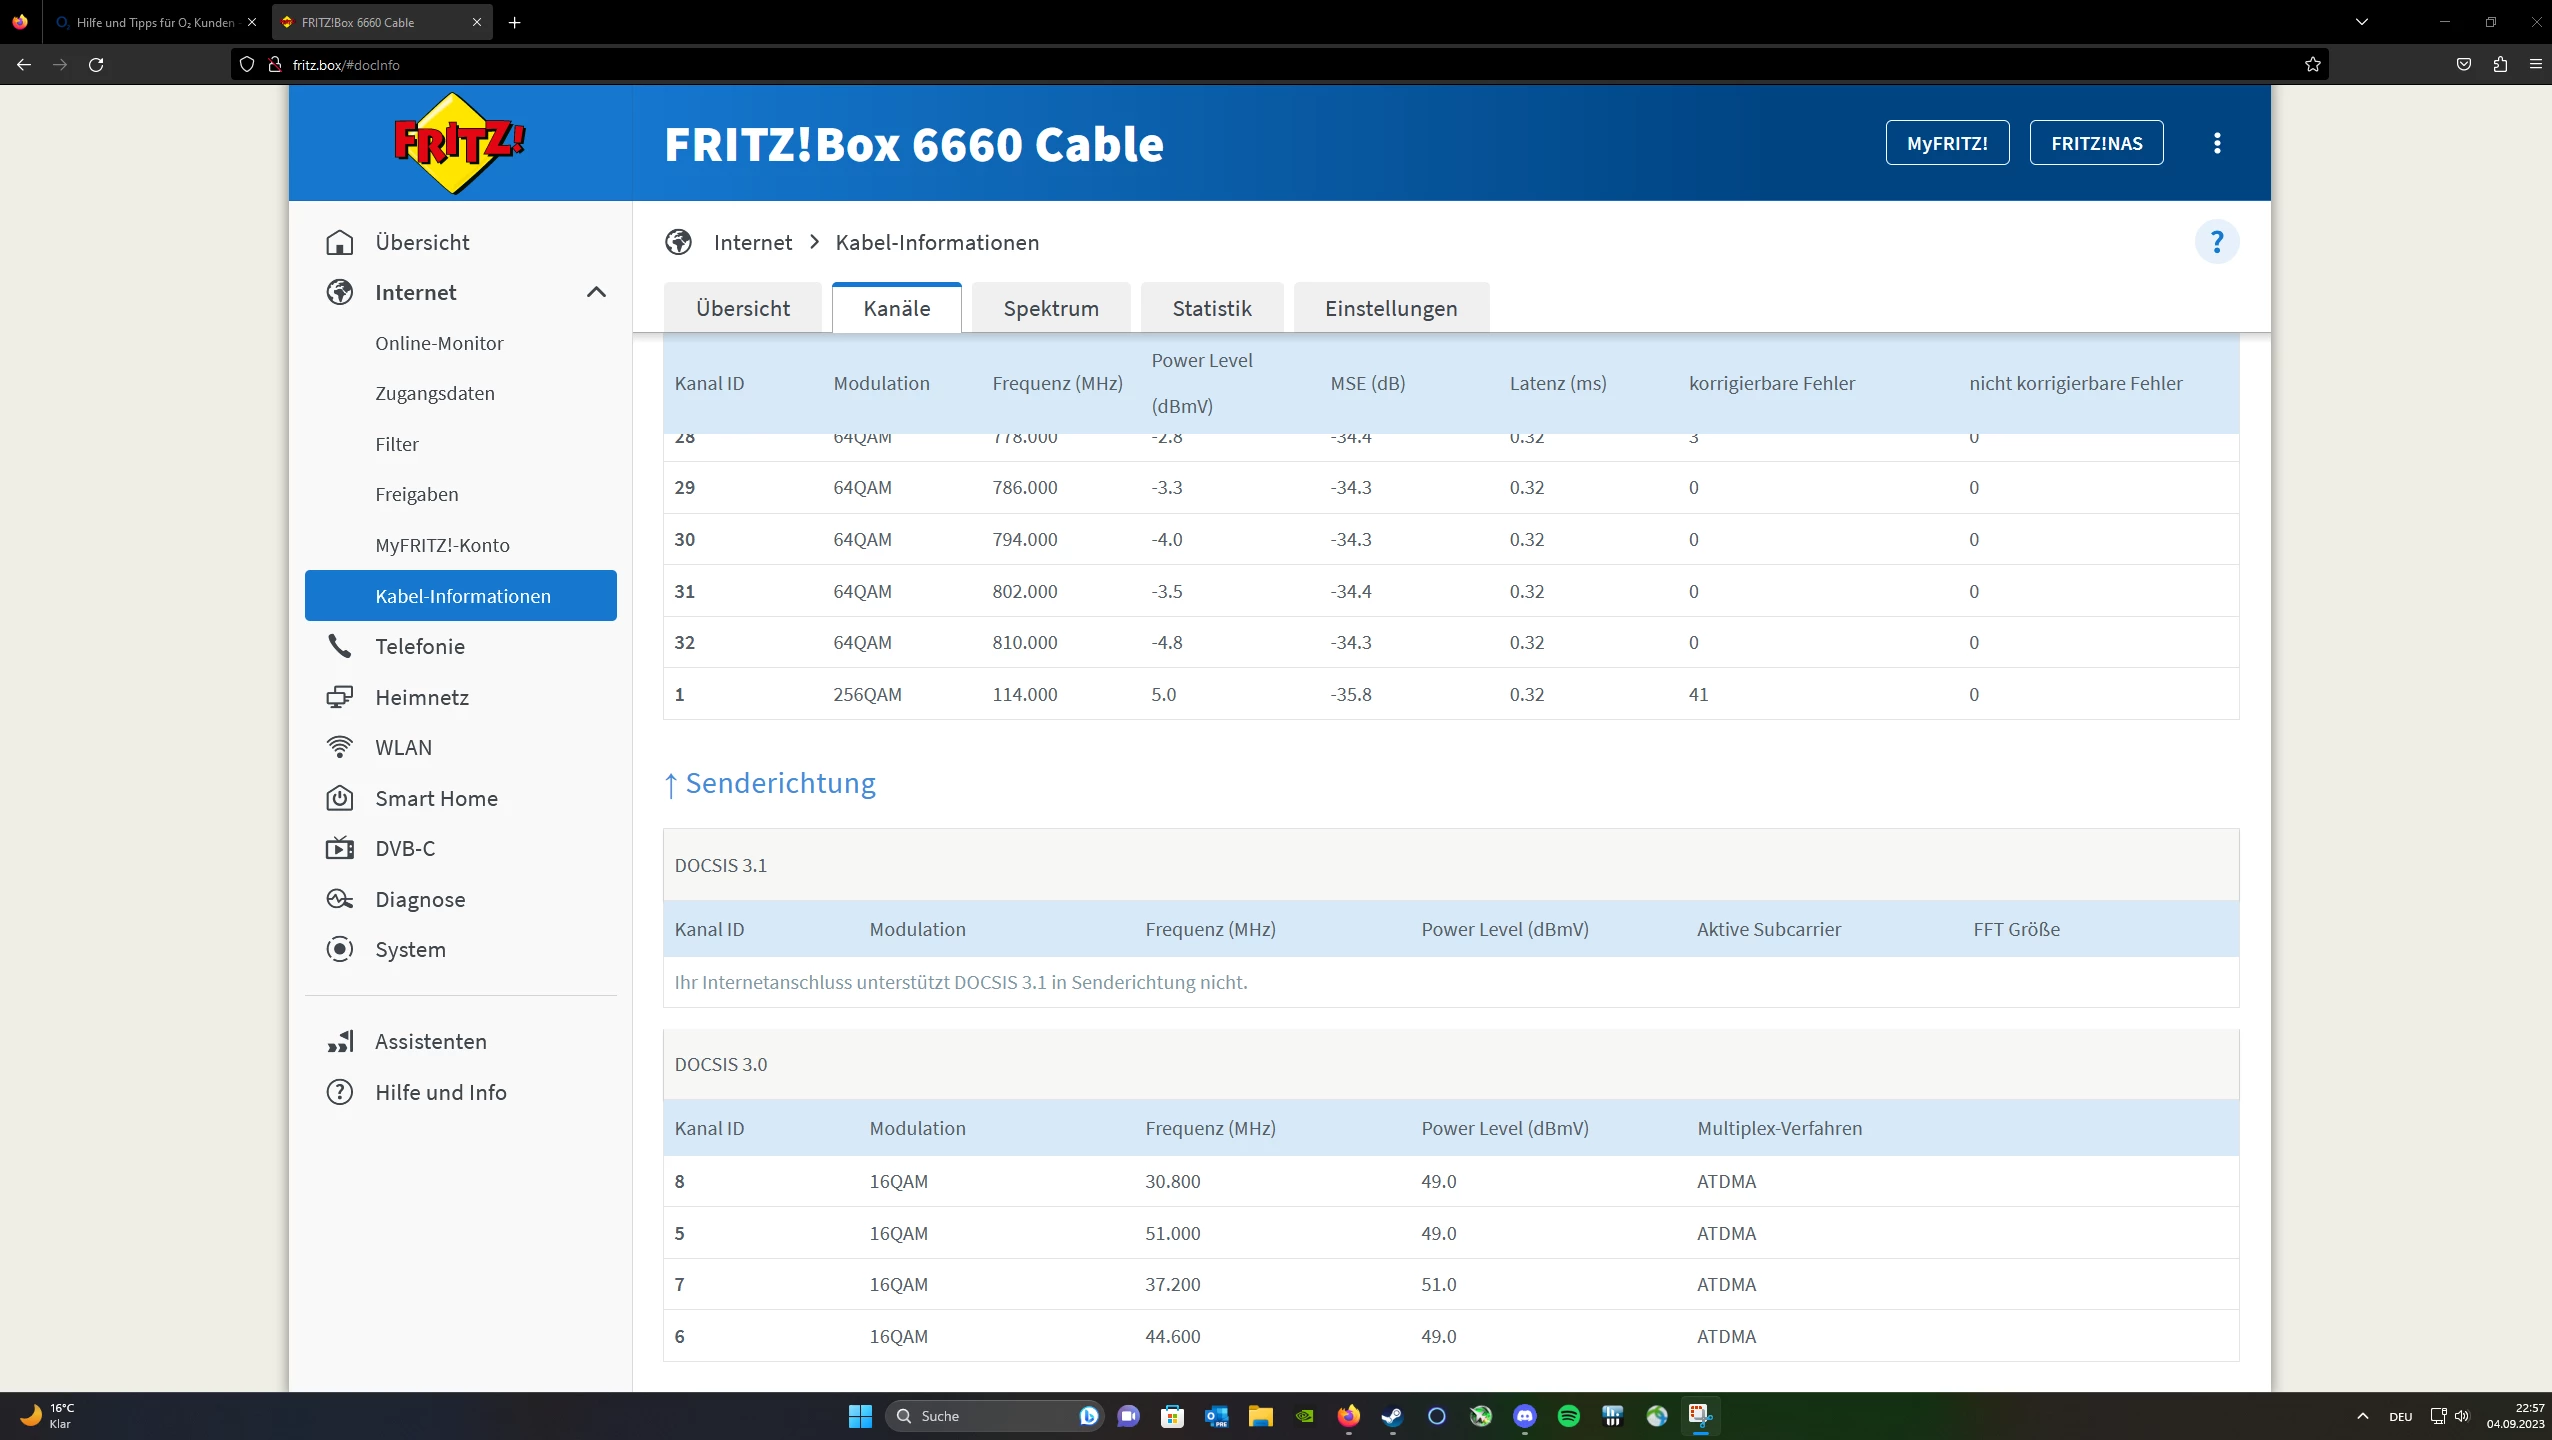The height and width of the screenshot is (1440, 2552).
Task: Collapse the Internet menu section
Action: [596, 292]
